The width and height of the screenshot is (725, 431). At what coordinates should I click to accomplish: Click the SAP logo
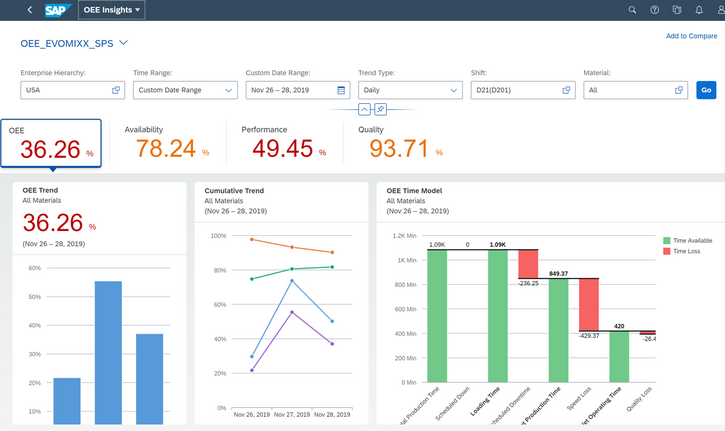(x=58, y=10)
